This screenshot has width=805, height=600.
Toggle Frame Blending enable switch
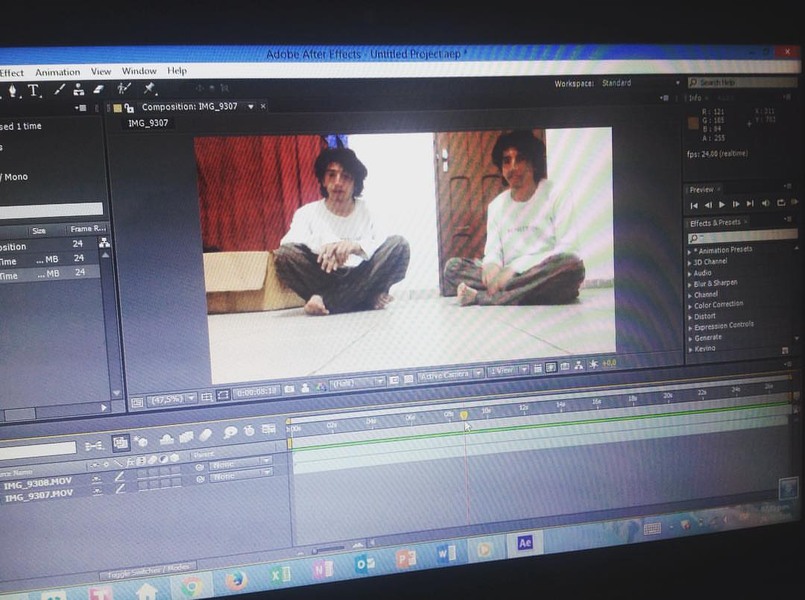point(186,437)
